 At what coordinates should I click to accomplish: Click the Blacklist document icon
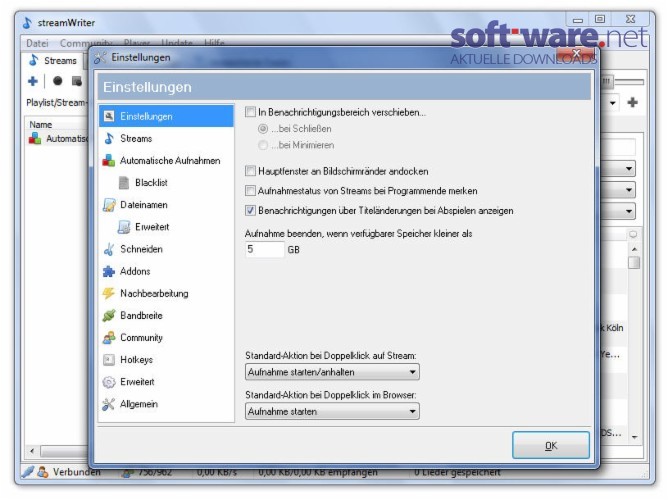coord(124,183)
